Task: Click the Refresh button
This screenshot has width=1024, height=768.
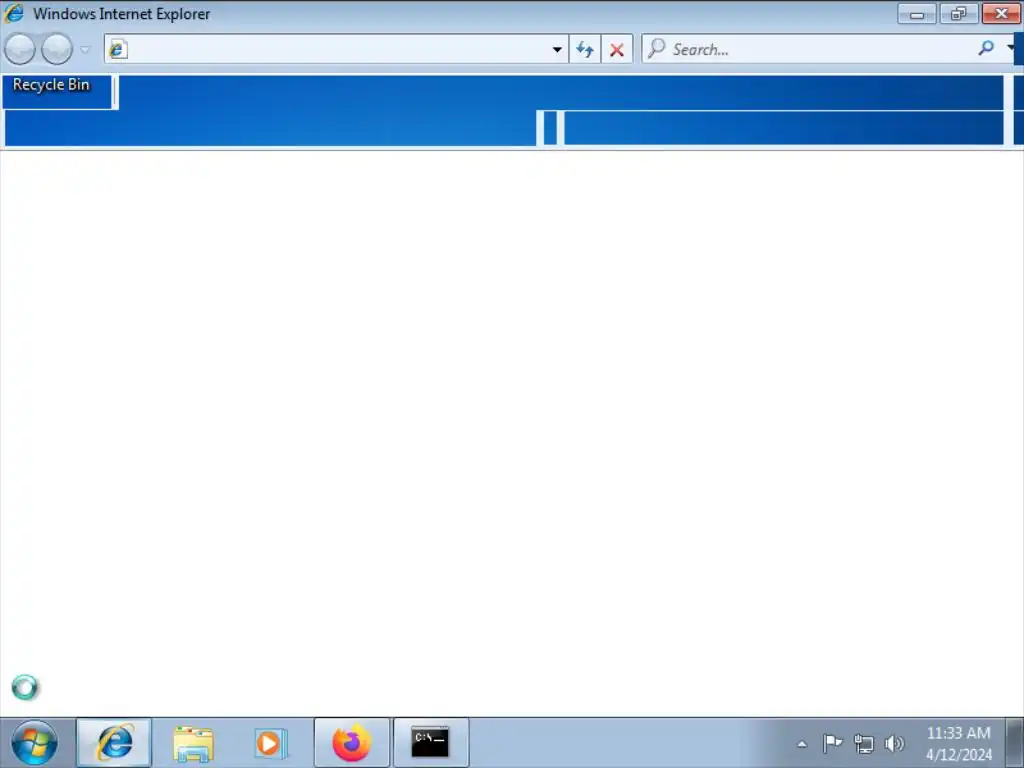Action: click(x=585, y=50)
